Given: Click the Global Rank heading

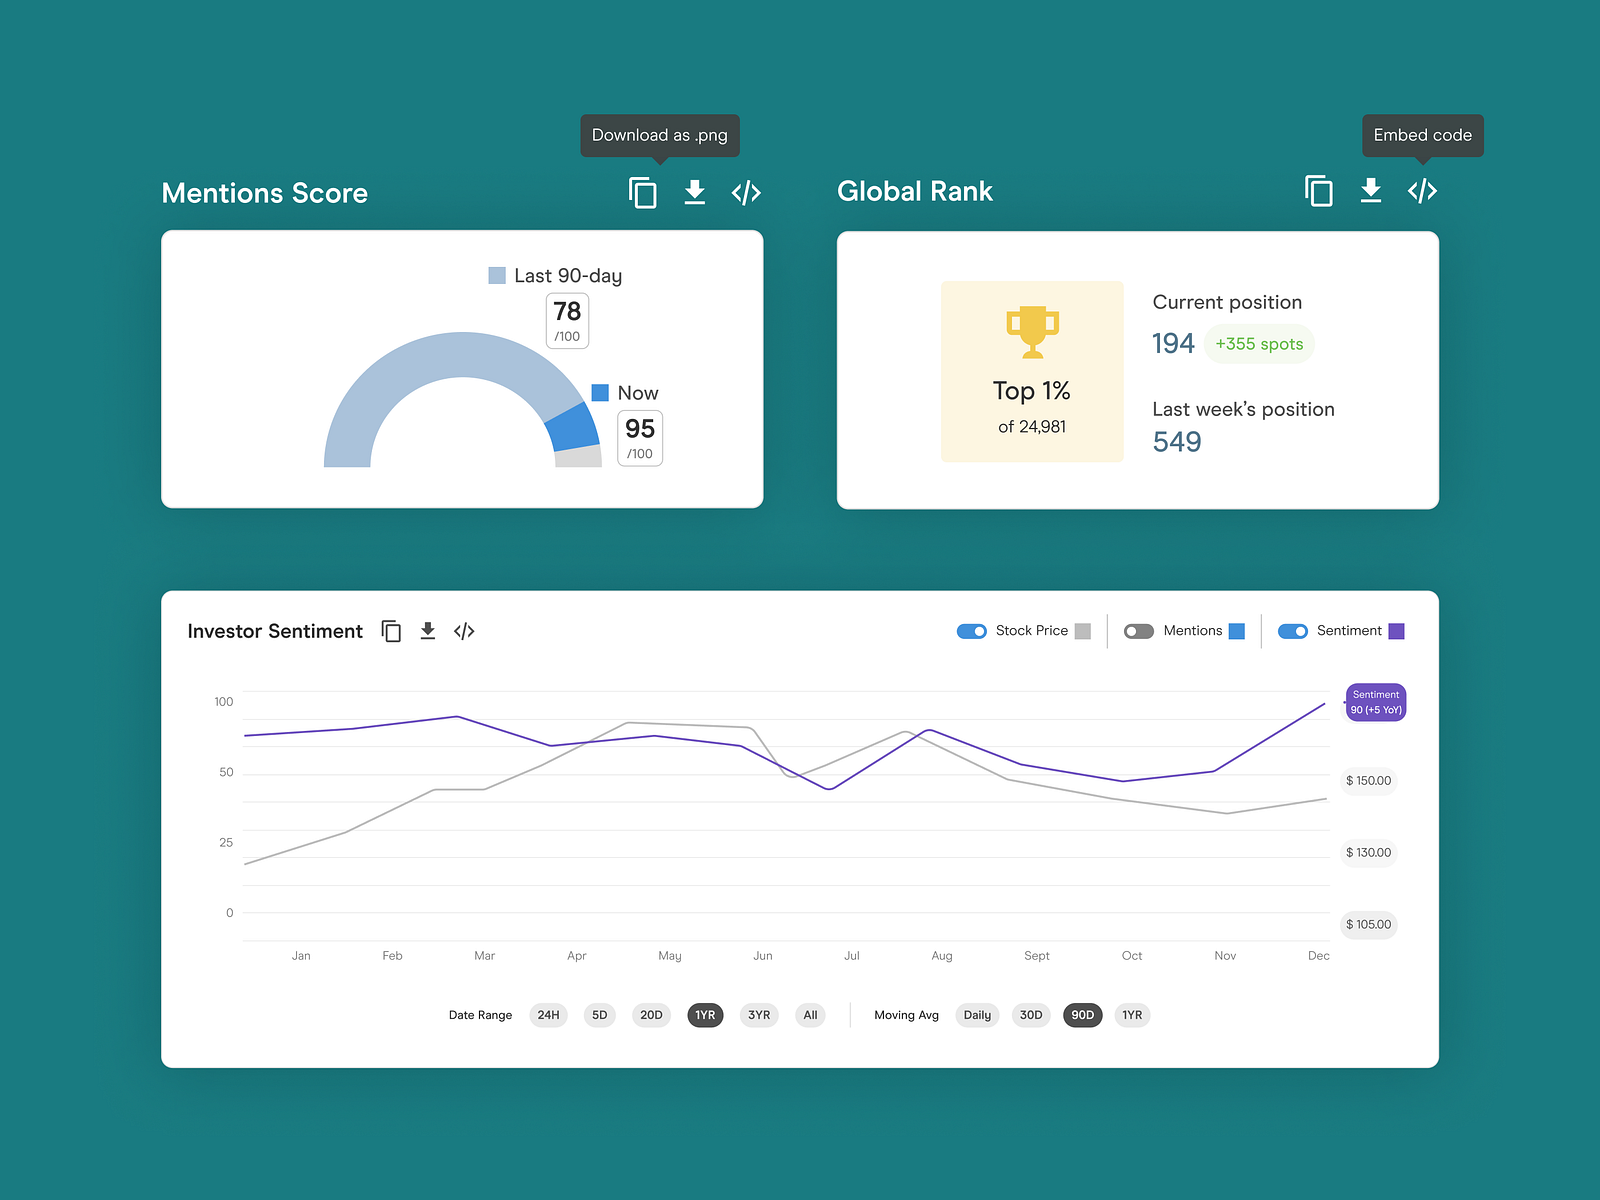Looking at the screenshot, I should (x=915, y=191).
